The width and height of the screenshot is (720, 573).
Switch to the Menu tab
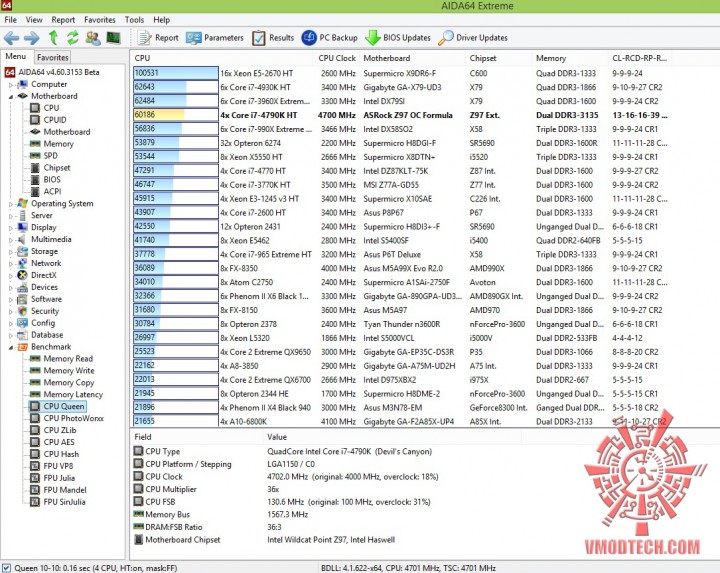point(16,56)
